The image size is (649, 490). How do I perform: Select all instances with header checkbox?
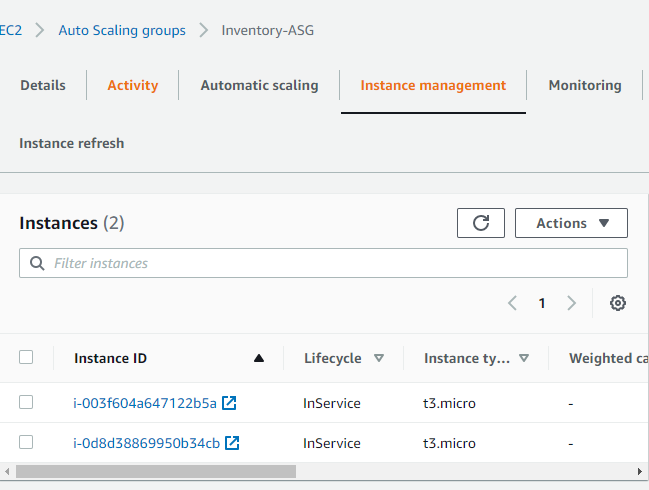point(26,357)
